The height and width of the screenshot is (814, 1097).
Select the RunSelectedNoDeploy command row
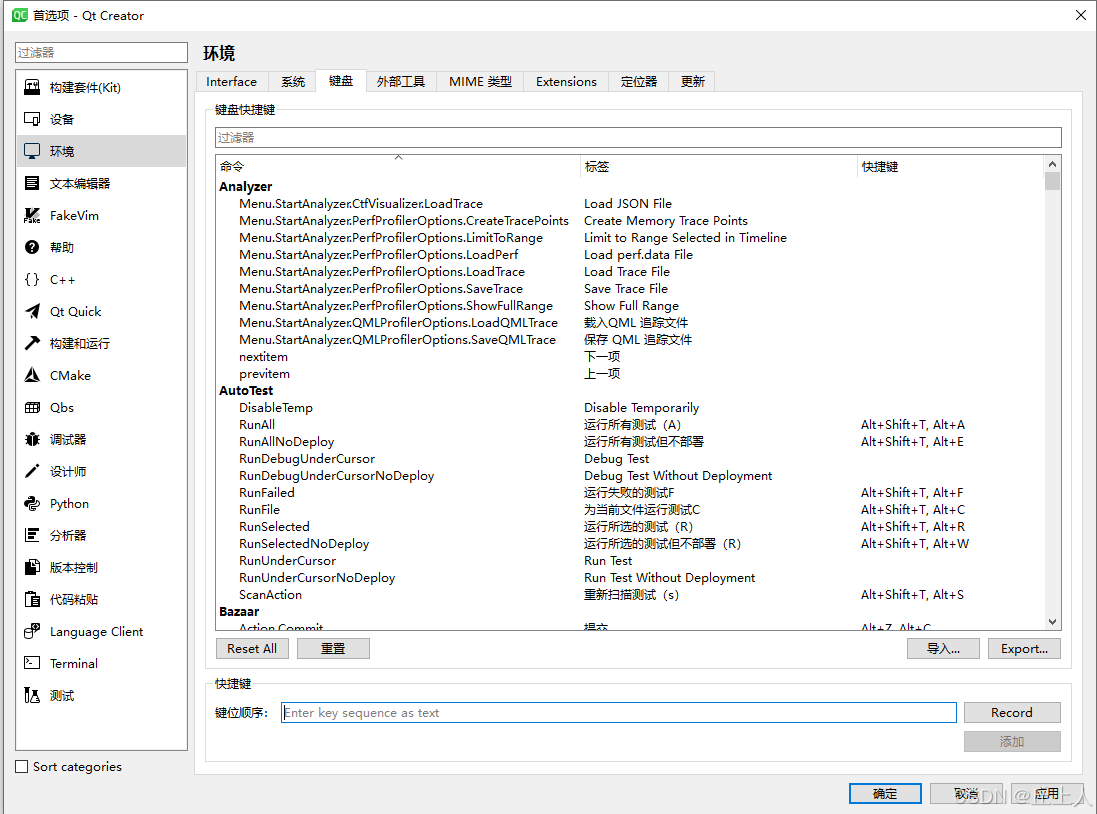630,544
